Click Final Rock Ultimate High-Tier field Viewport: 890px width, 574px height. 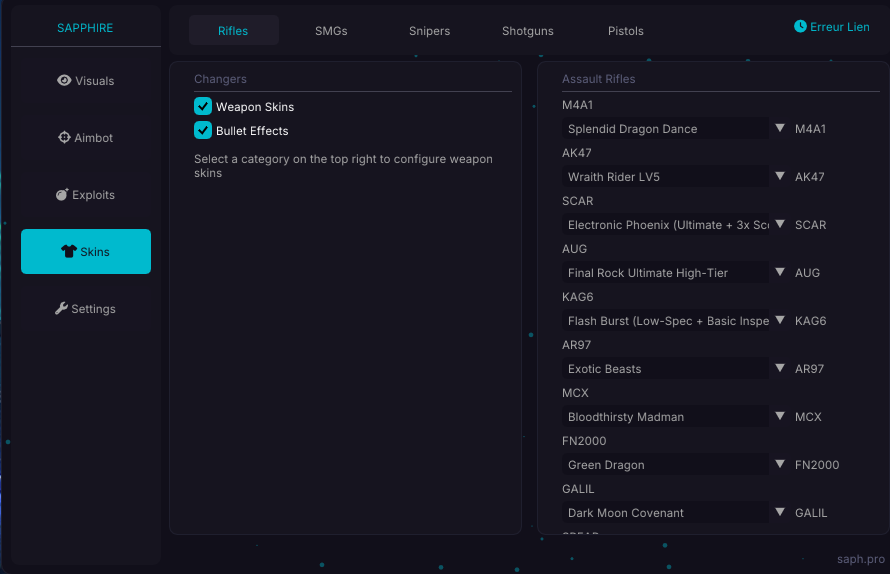pos(666,273)
